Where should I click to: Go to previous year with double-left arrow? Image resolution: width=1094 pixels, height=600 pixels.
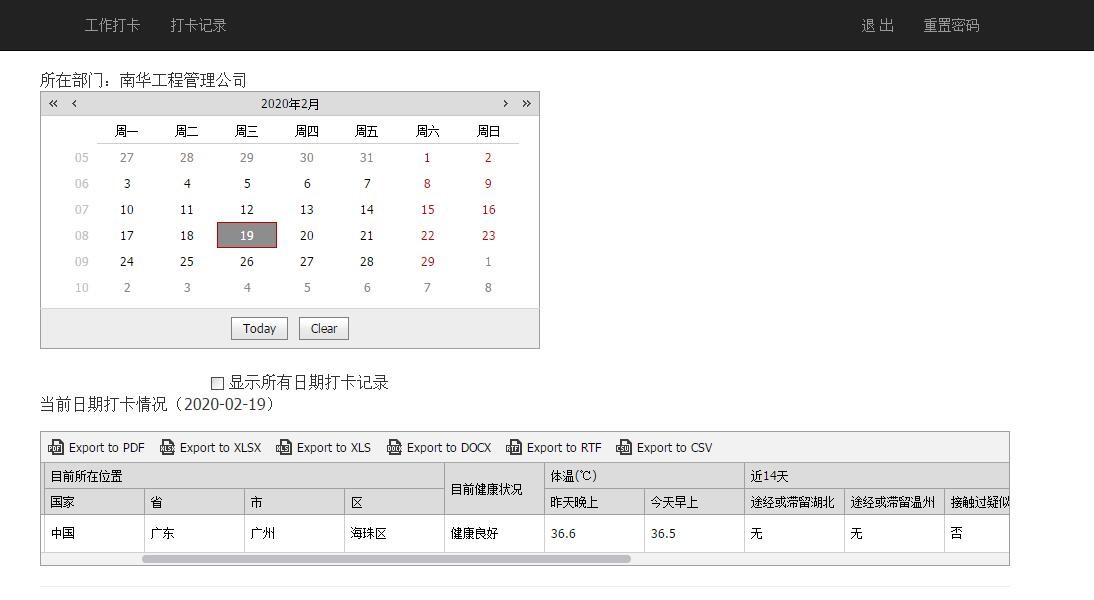54,104
